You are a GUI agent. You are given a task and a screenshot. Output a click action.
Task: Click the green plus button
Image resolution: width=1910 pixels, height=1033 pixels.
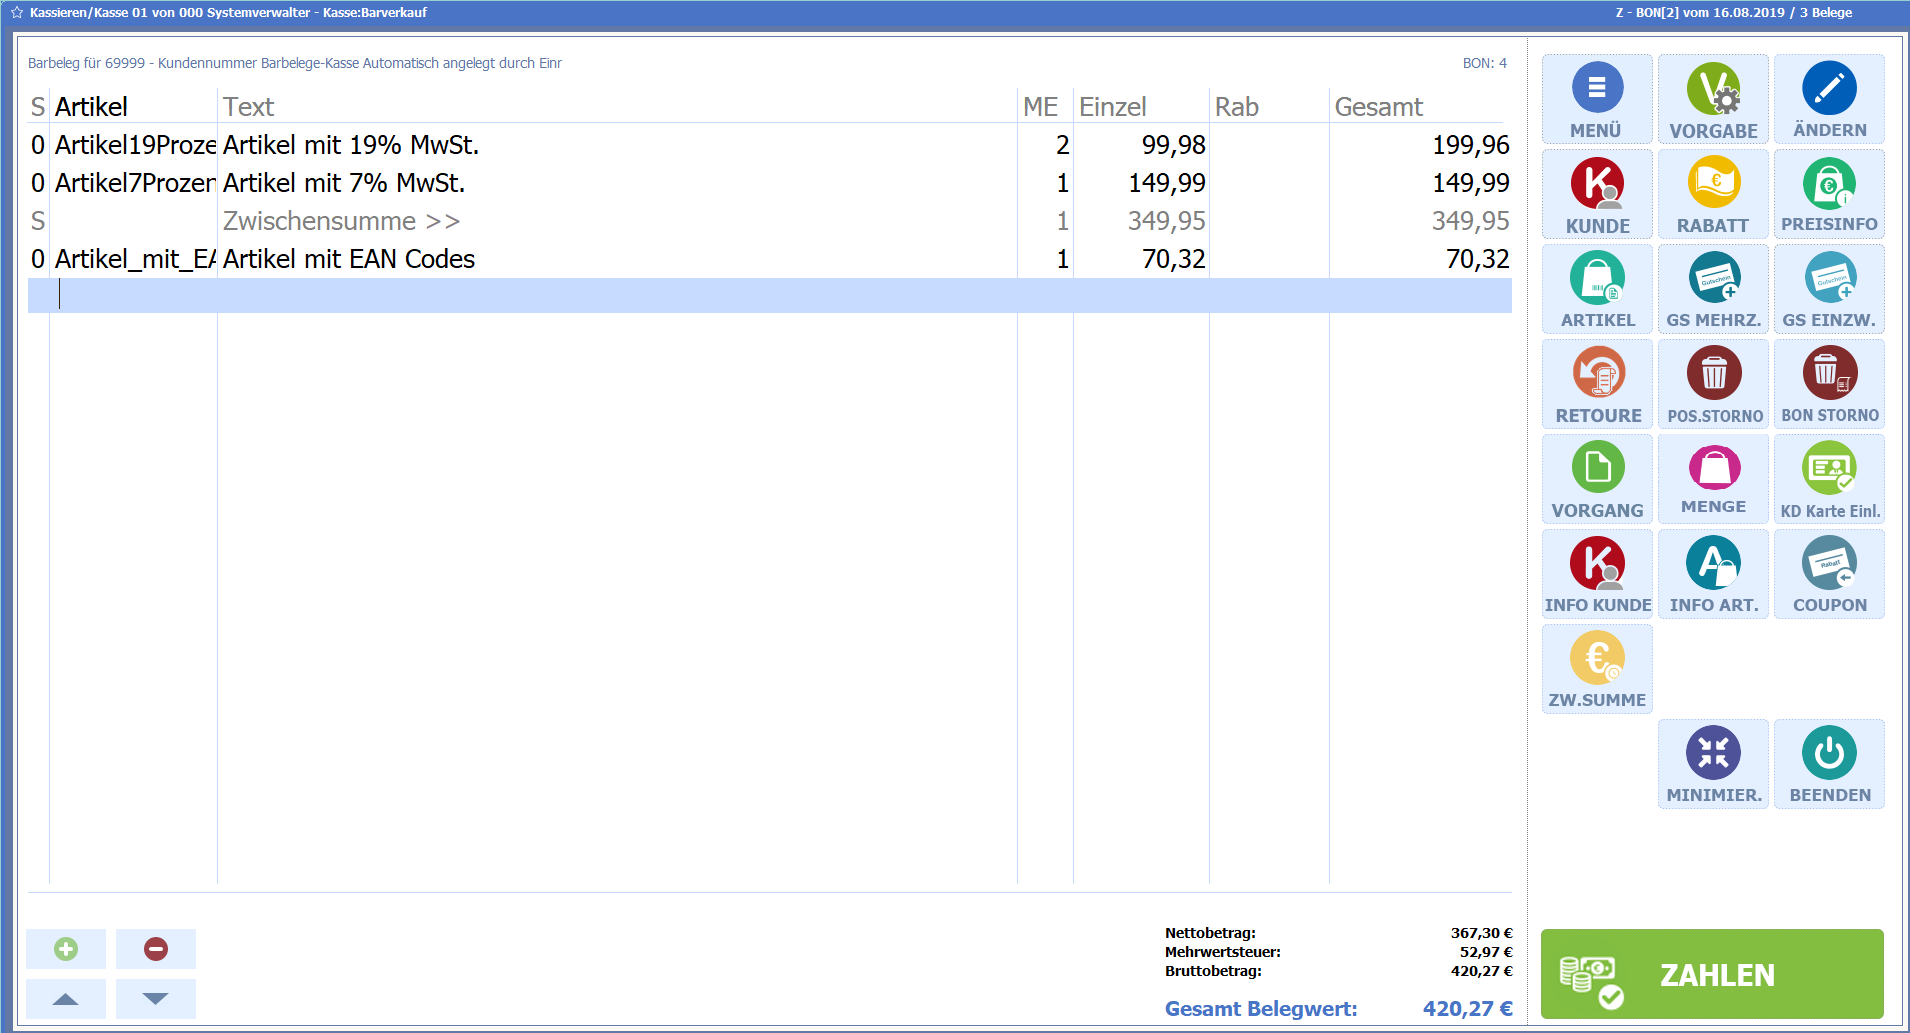(x=66, y=949)
